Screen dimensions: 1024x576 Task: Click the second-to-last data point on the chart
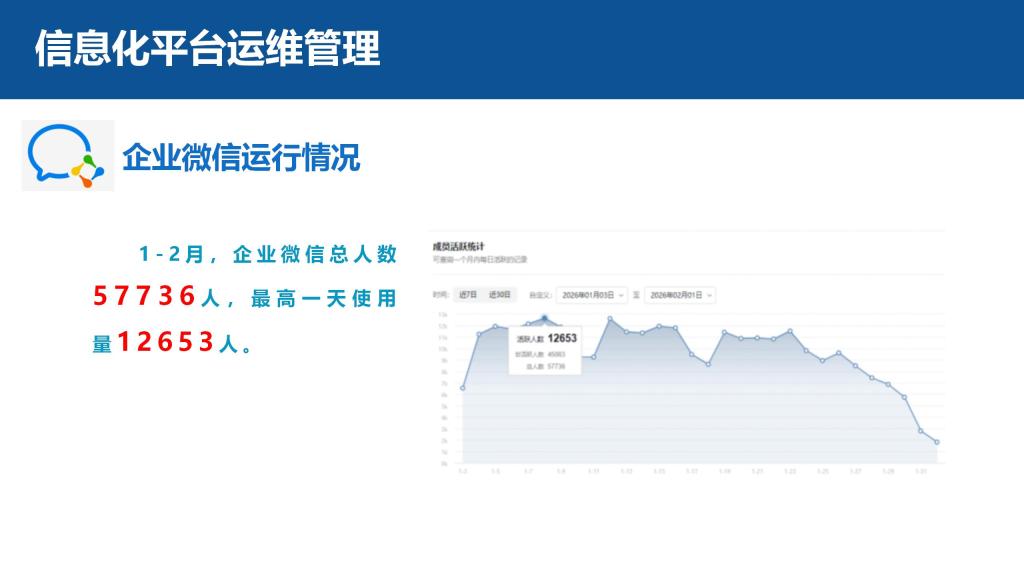(x=921, y=431)
